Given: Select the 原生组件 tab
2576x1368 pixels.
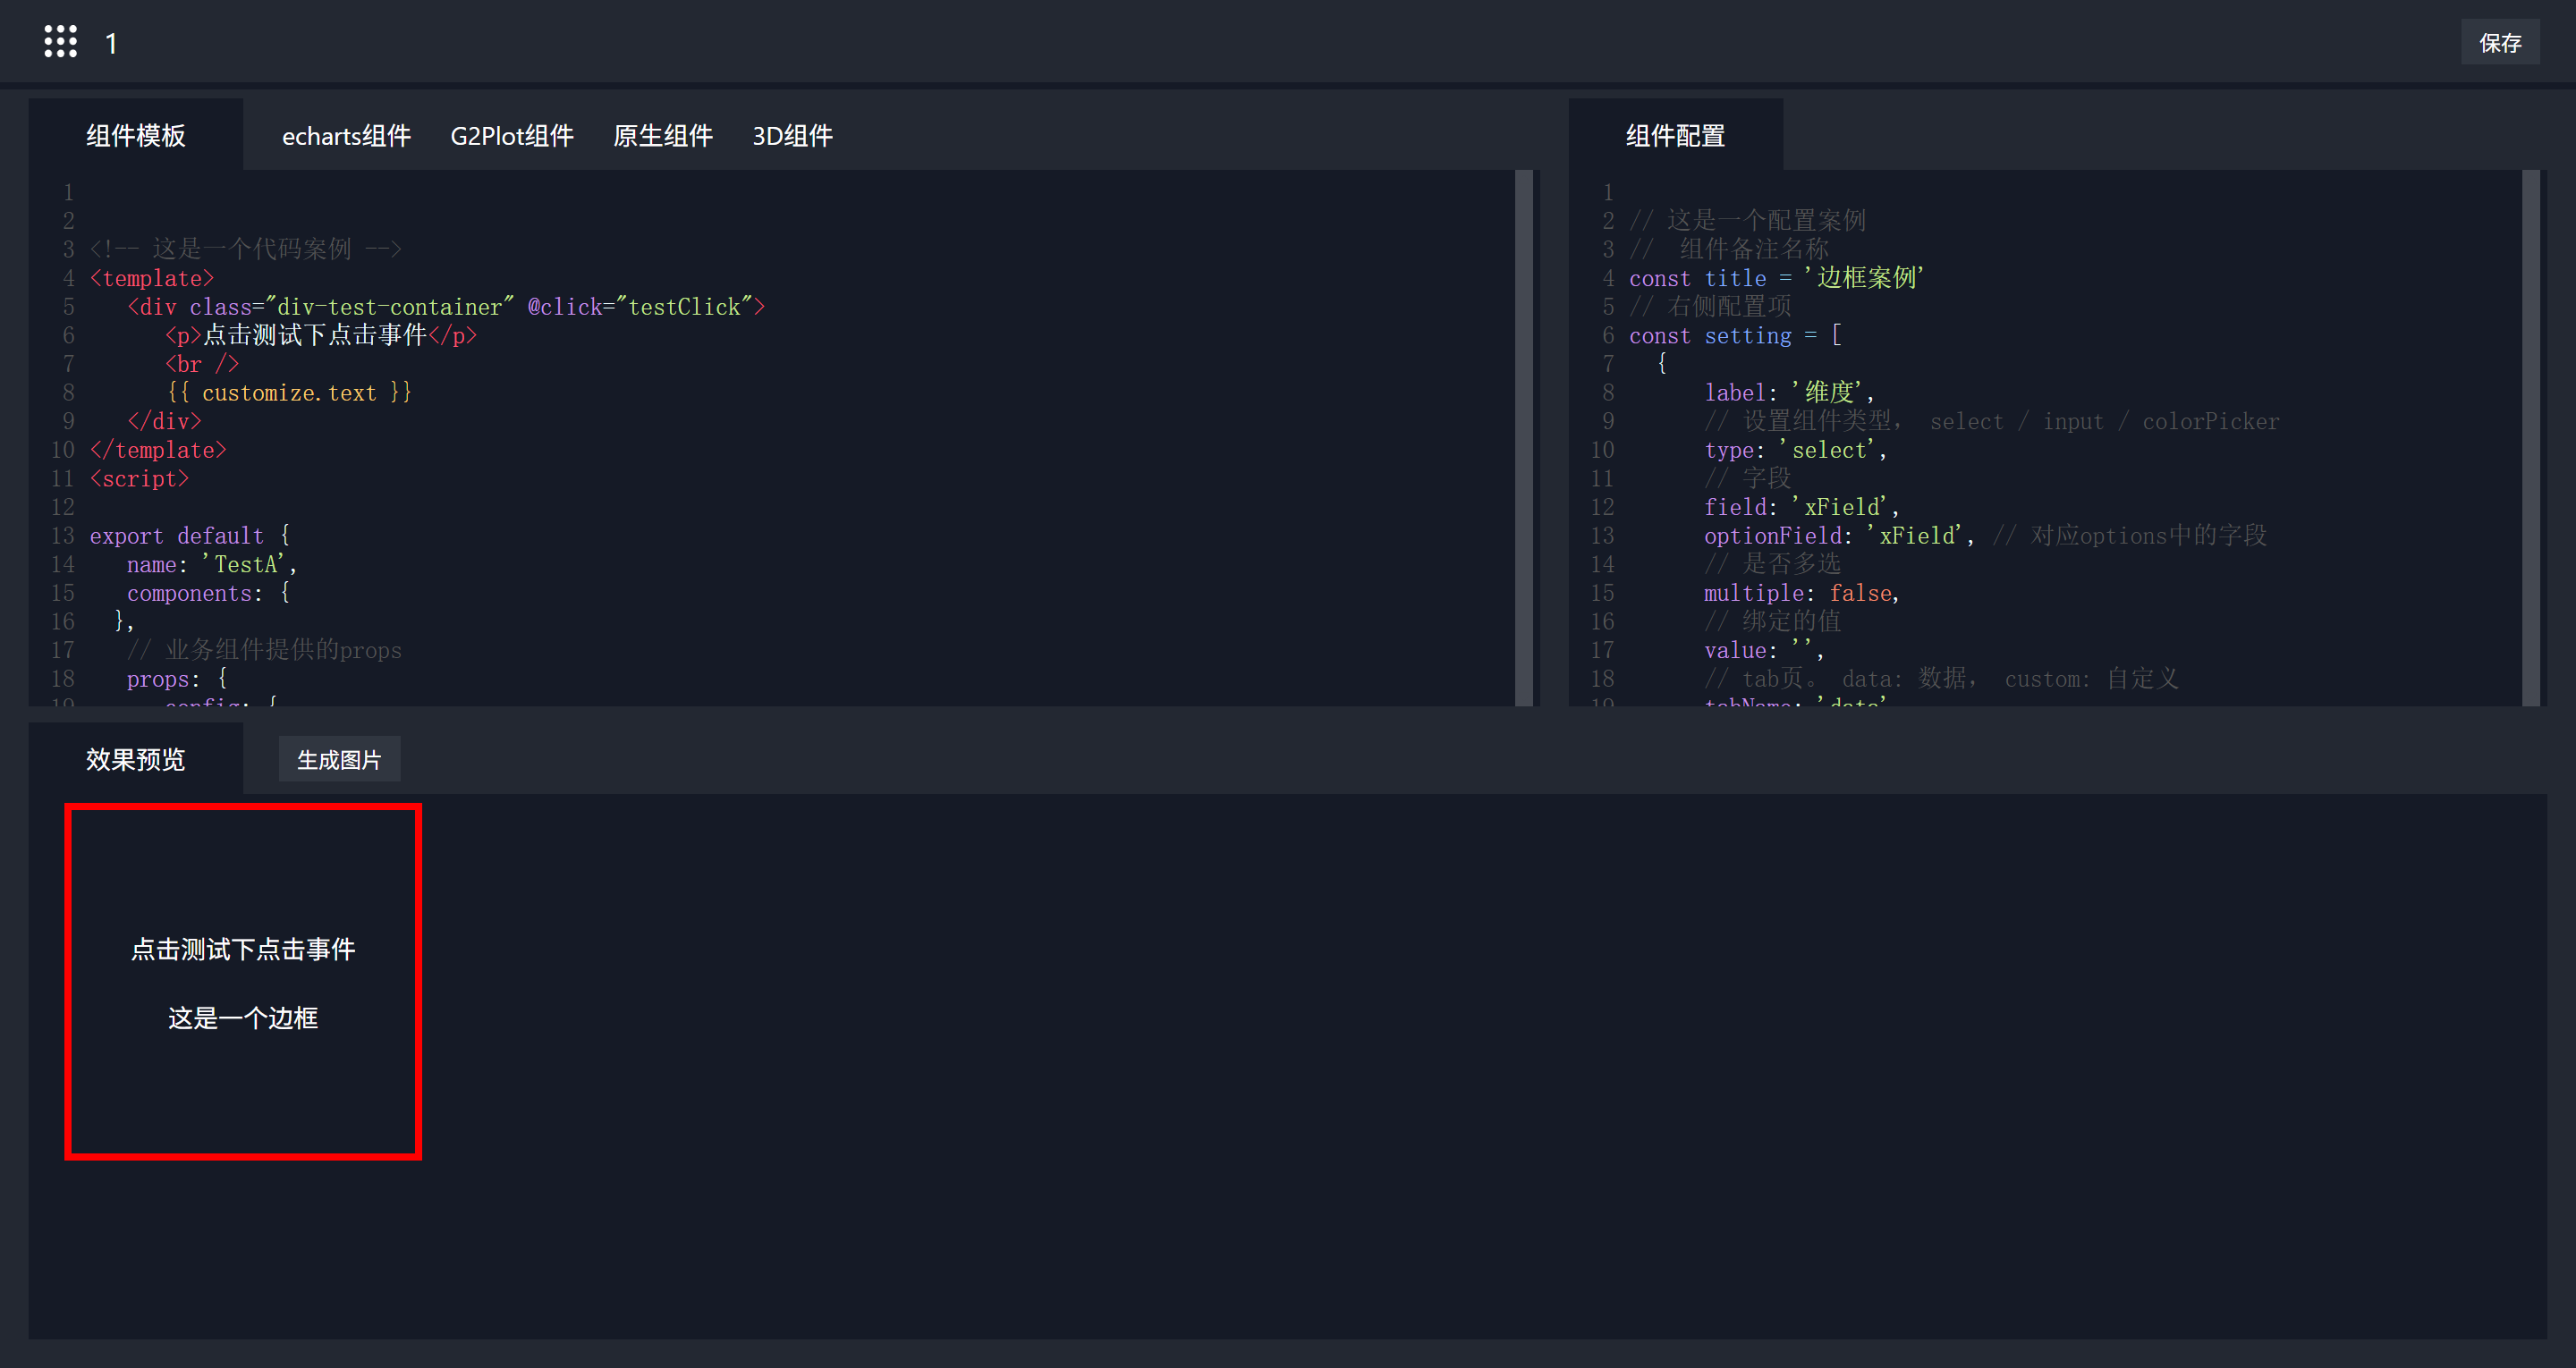Looking at the screenshot, I should tap(662, 136).
